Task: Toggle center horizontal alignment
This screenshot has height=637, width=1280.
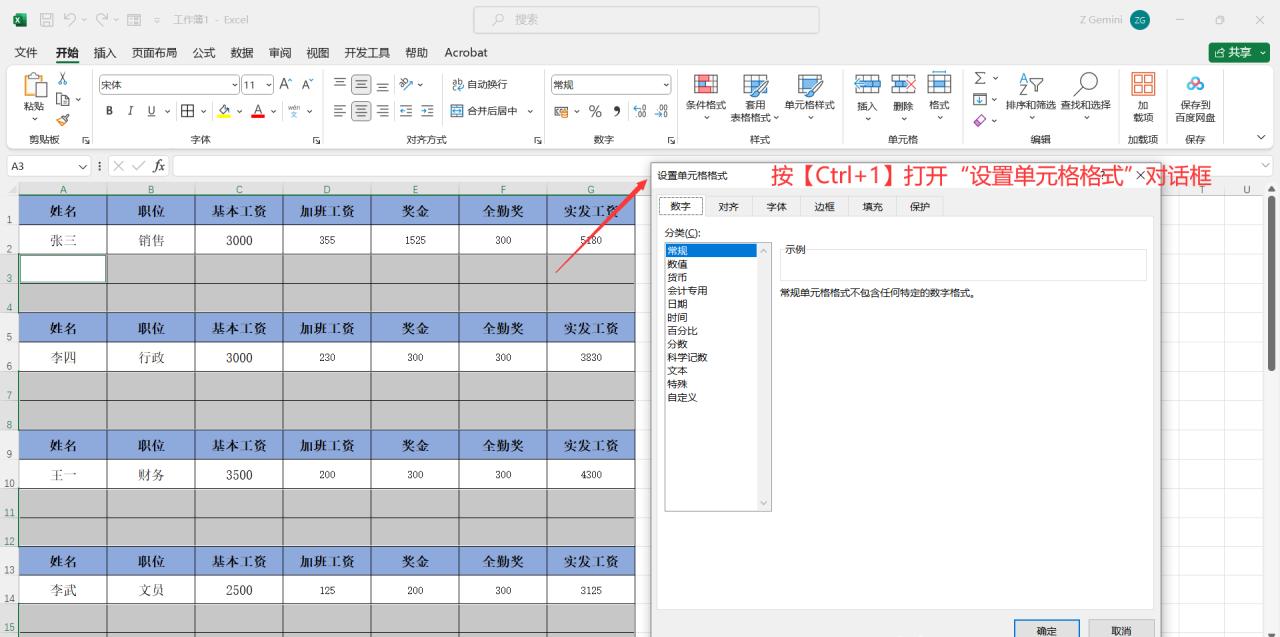Action: click(361, 111)
